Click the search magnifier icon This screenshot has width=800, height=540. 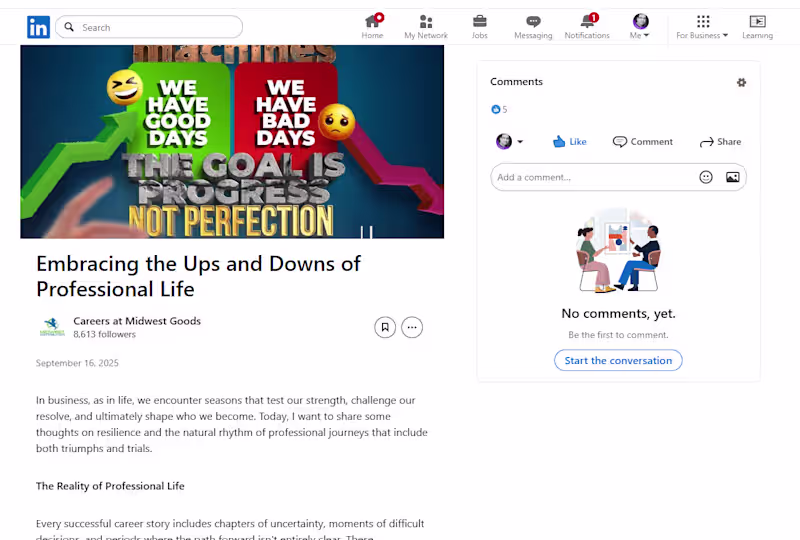coord(69,27)
